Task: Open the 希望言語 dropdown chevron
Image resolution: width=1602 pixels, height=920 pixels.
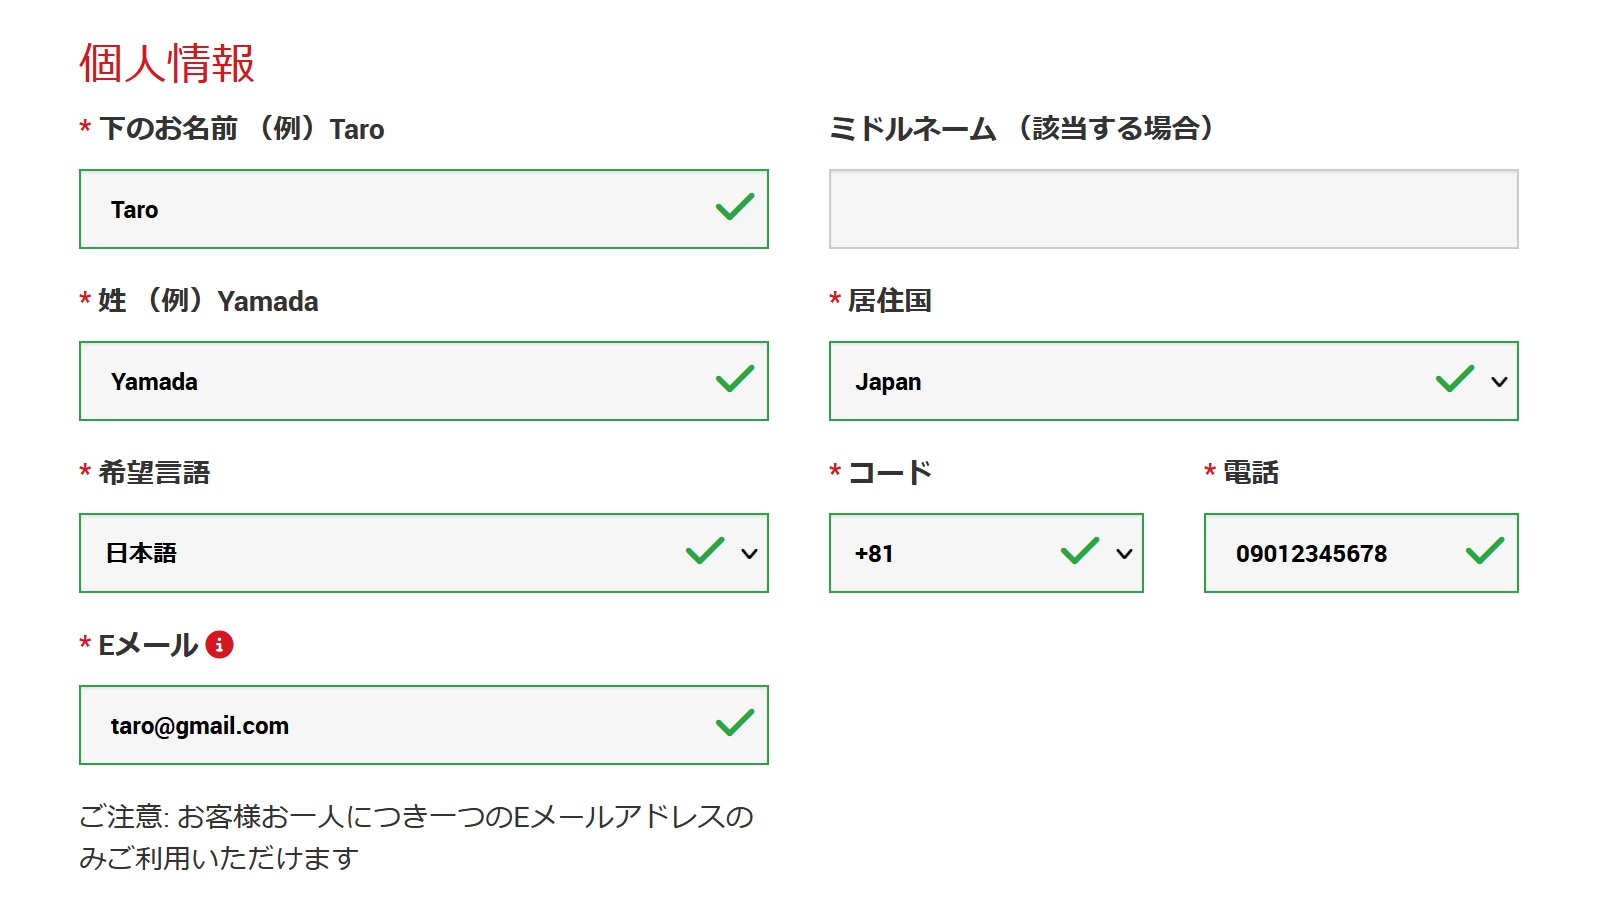Action: [x=749, y=554]
